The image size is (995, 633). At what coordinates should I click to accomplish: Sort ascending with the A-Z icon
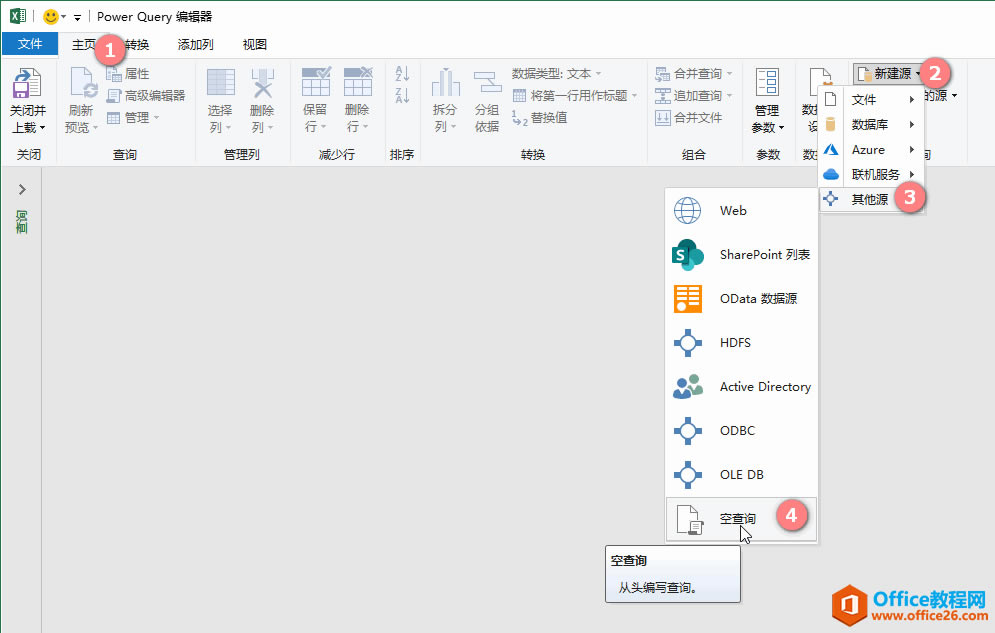click(402, 74)
